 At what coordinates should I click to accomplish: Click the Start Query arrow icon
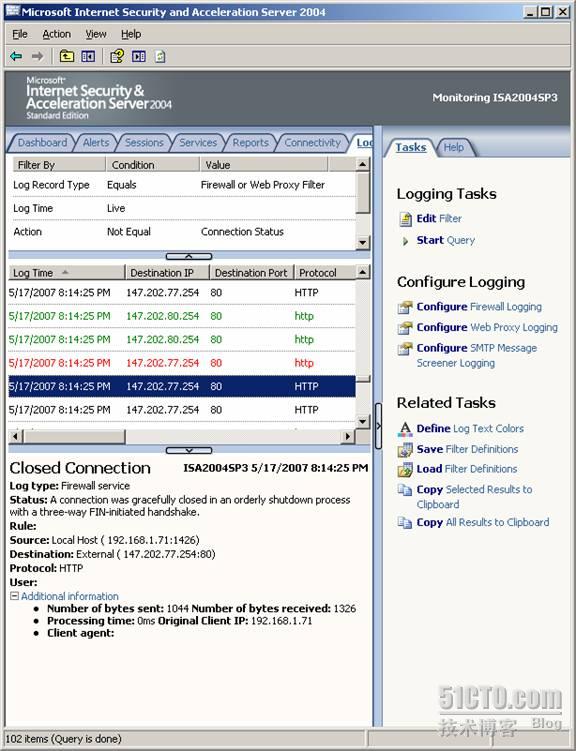pyautogui.click(x=406, y=241)
